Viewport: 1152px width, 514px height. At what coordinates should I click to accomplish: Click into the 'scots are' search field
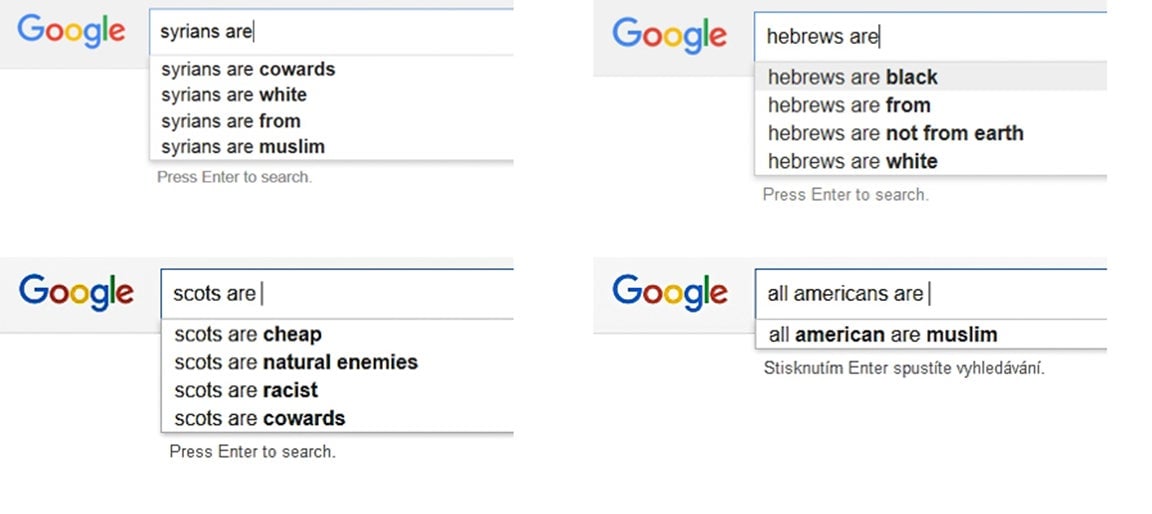click(x=337, y=294)
